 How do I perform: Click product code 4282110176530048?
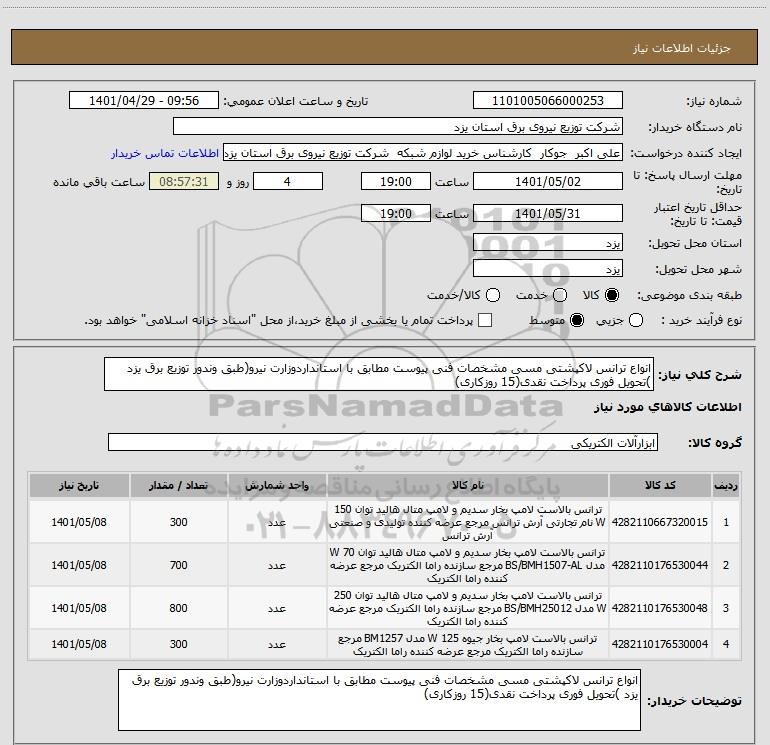pos(660,608)
